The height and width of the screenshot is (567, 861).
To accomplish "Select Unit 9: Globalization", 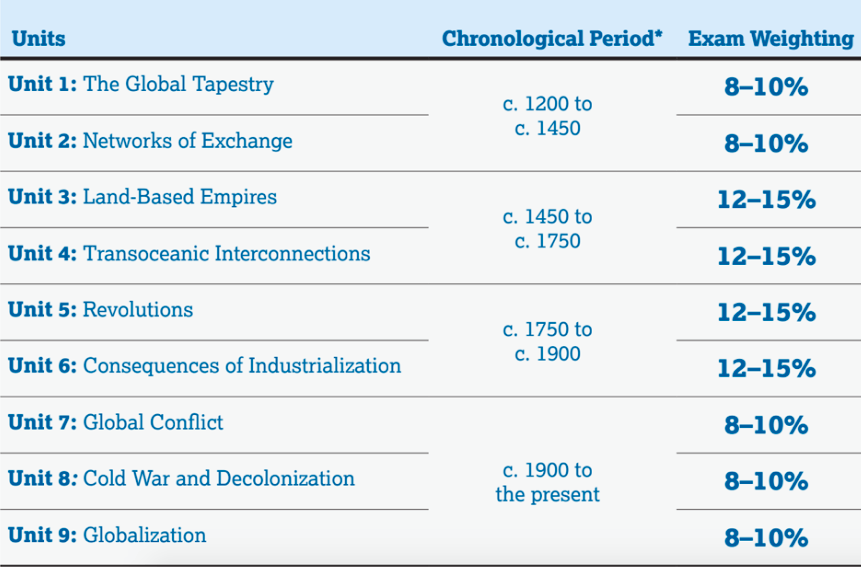I will coord(107,535).
